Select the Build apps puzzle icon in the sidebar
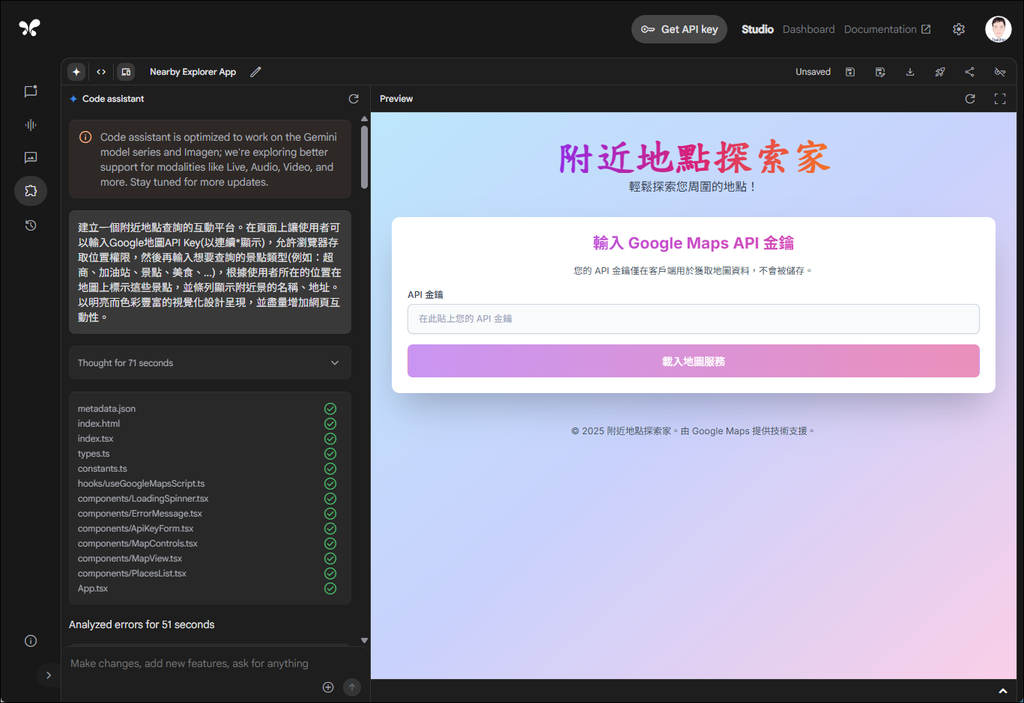The image size is (1024, 703). [31, 191]
